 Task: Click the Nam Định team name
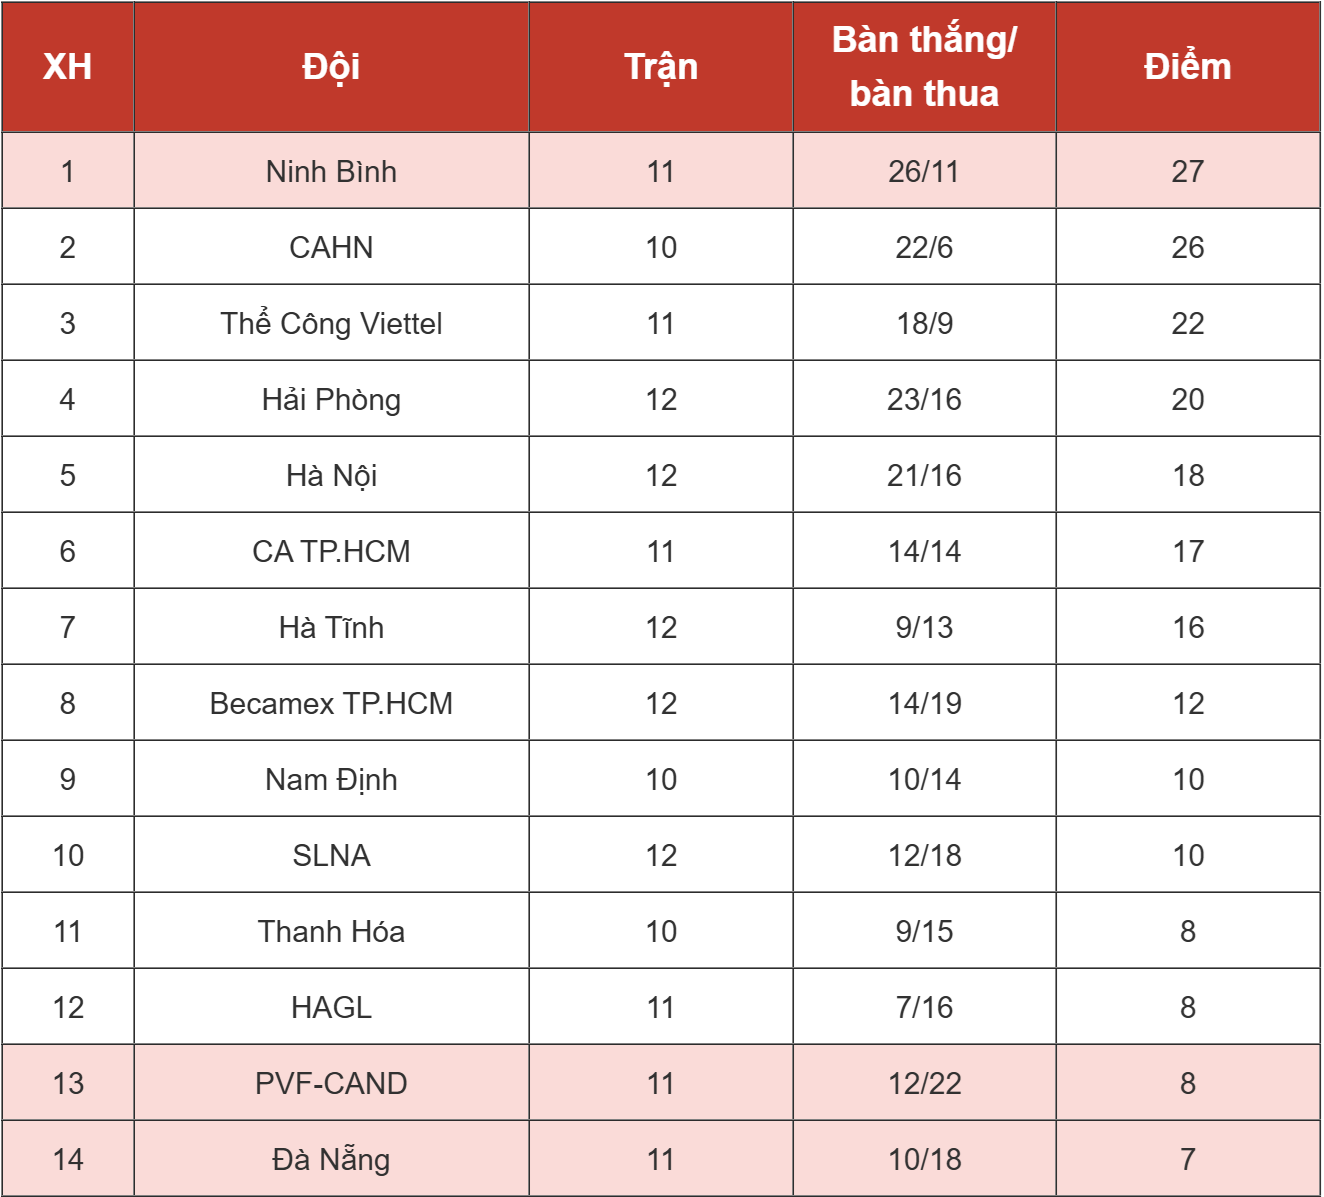(x=331, y=779)
